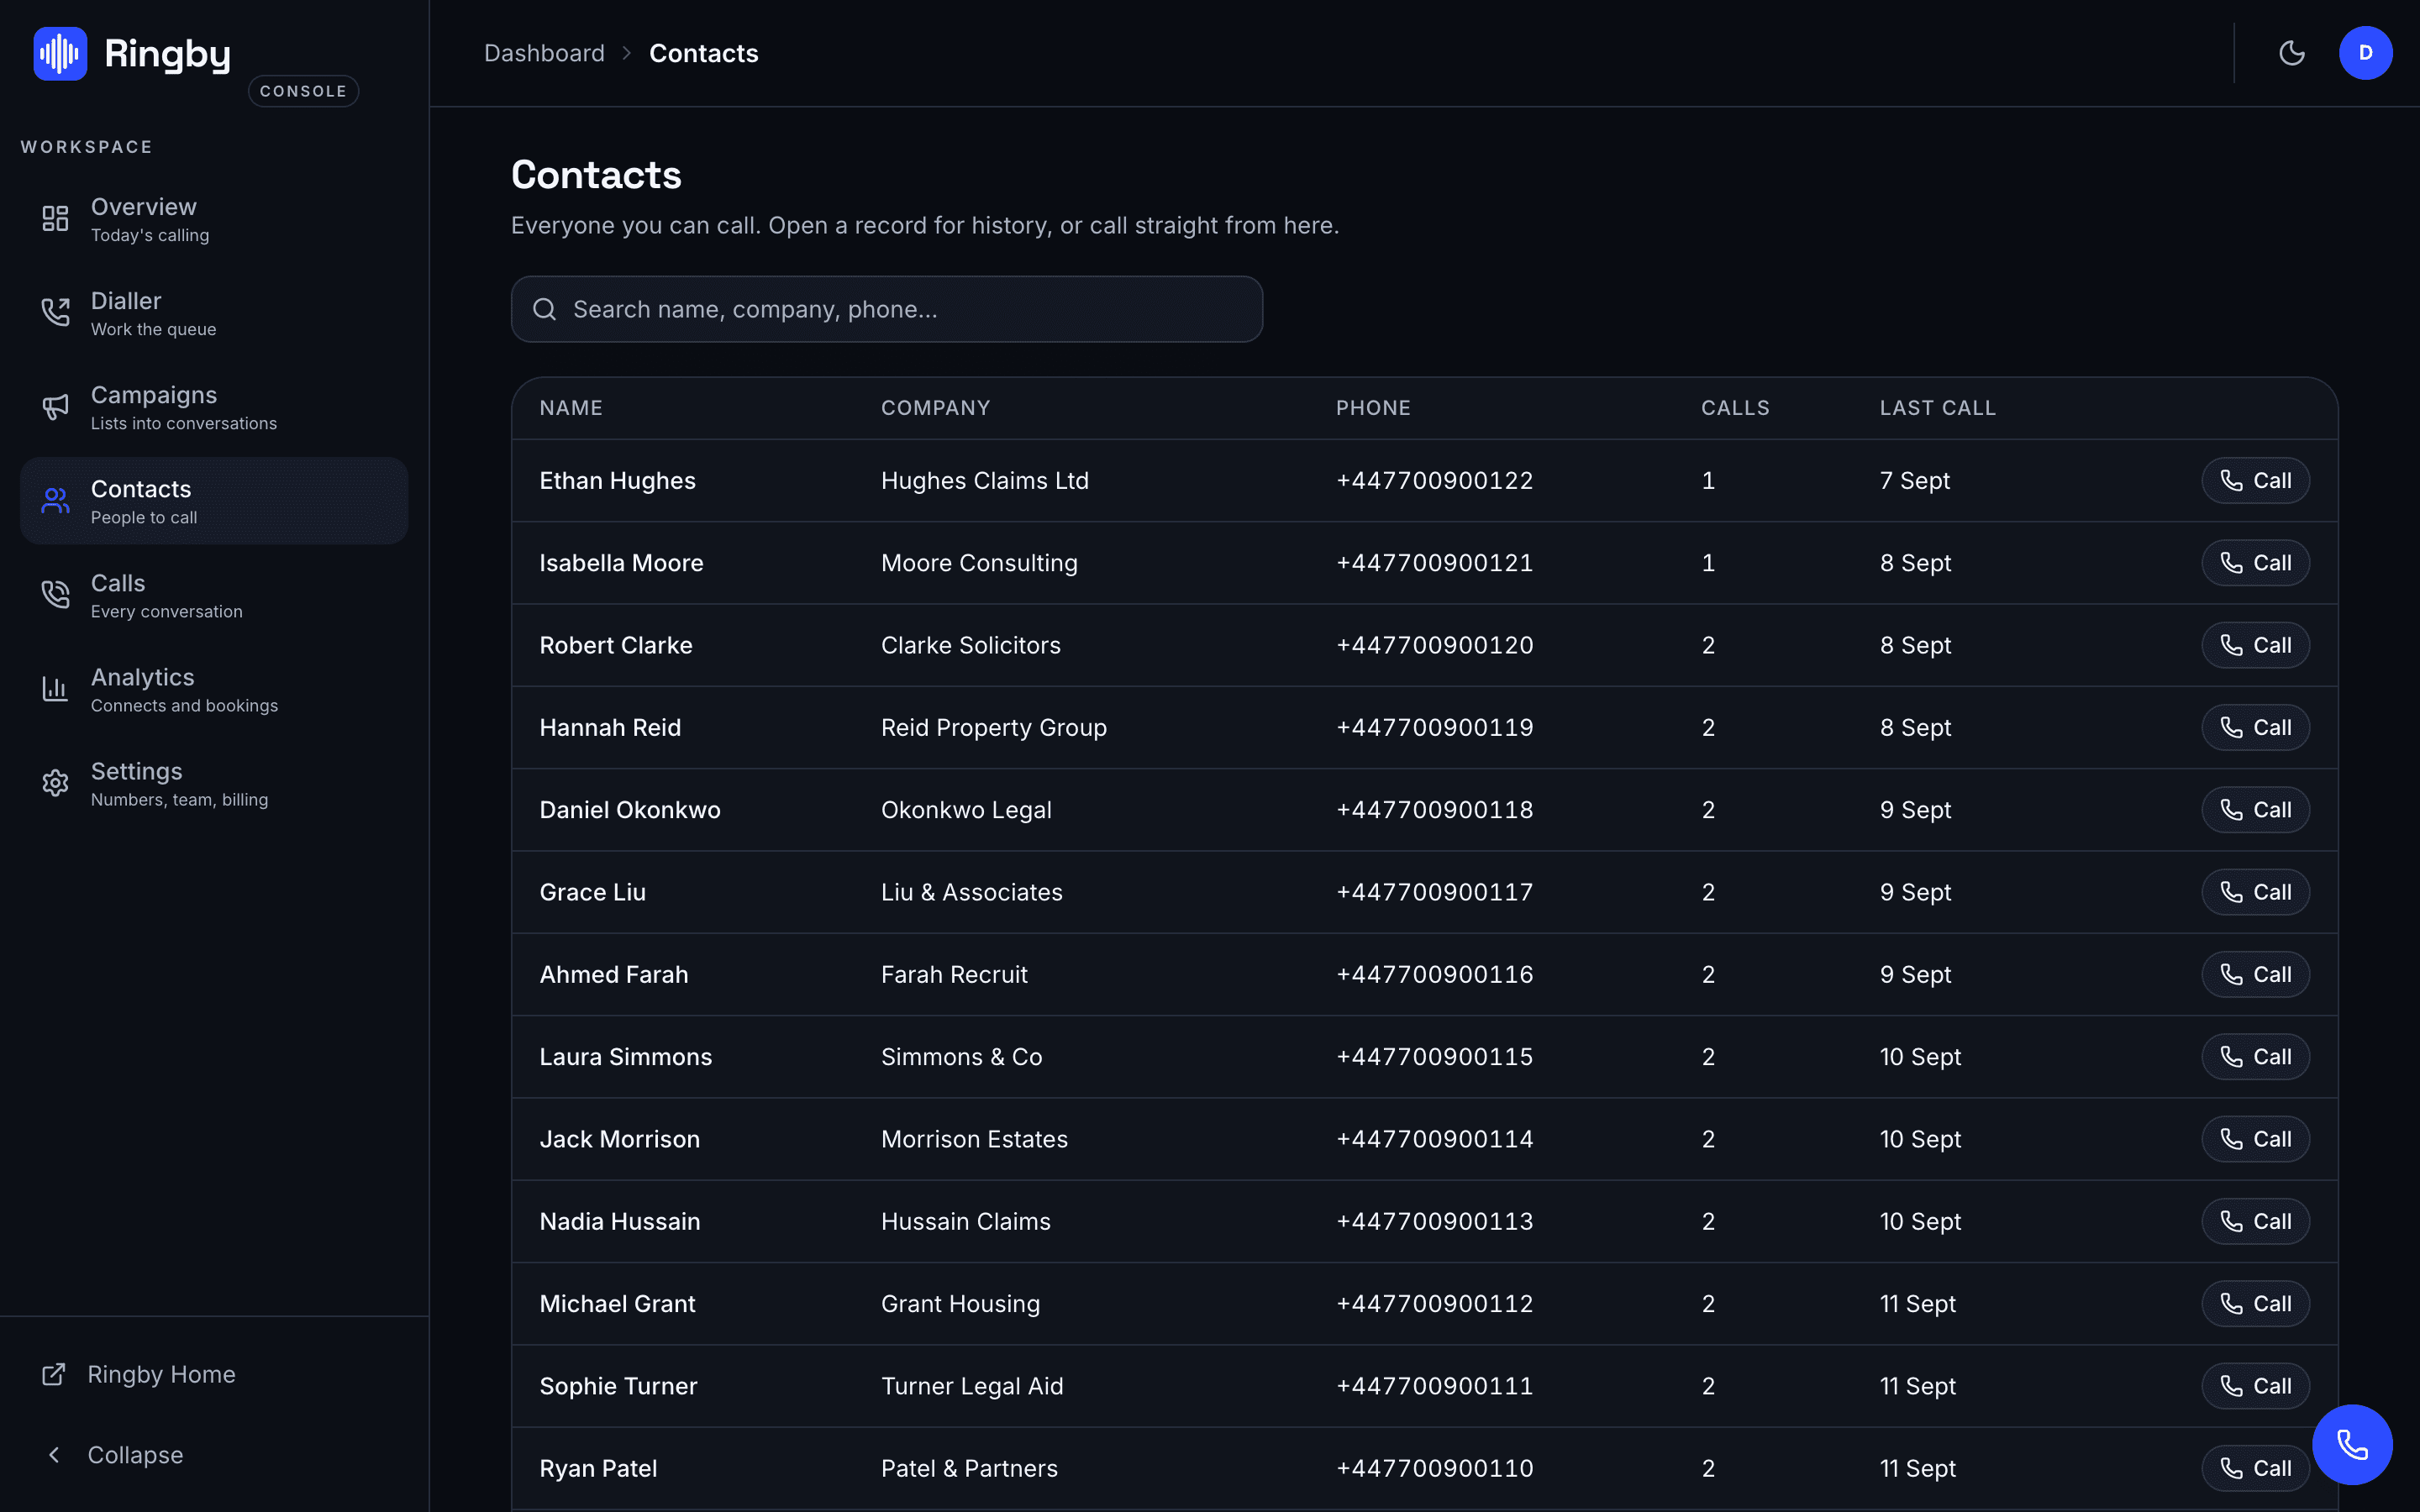Screen dimensions: 2420x1512
Task: Click phone number +447700900118
Action: coord(1434,810)
